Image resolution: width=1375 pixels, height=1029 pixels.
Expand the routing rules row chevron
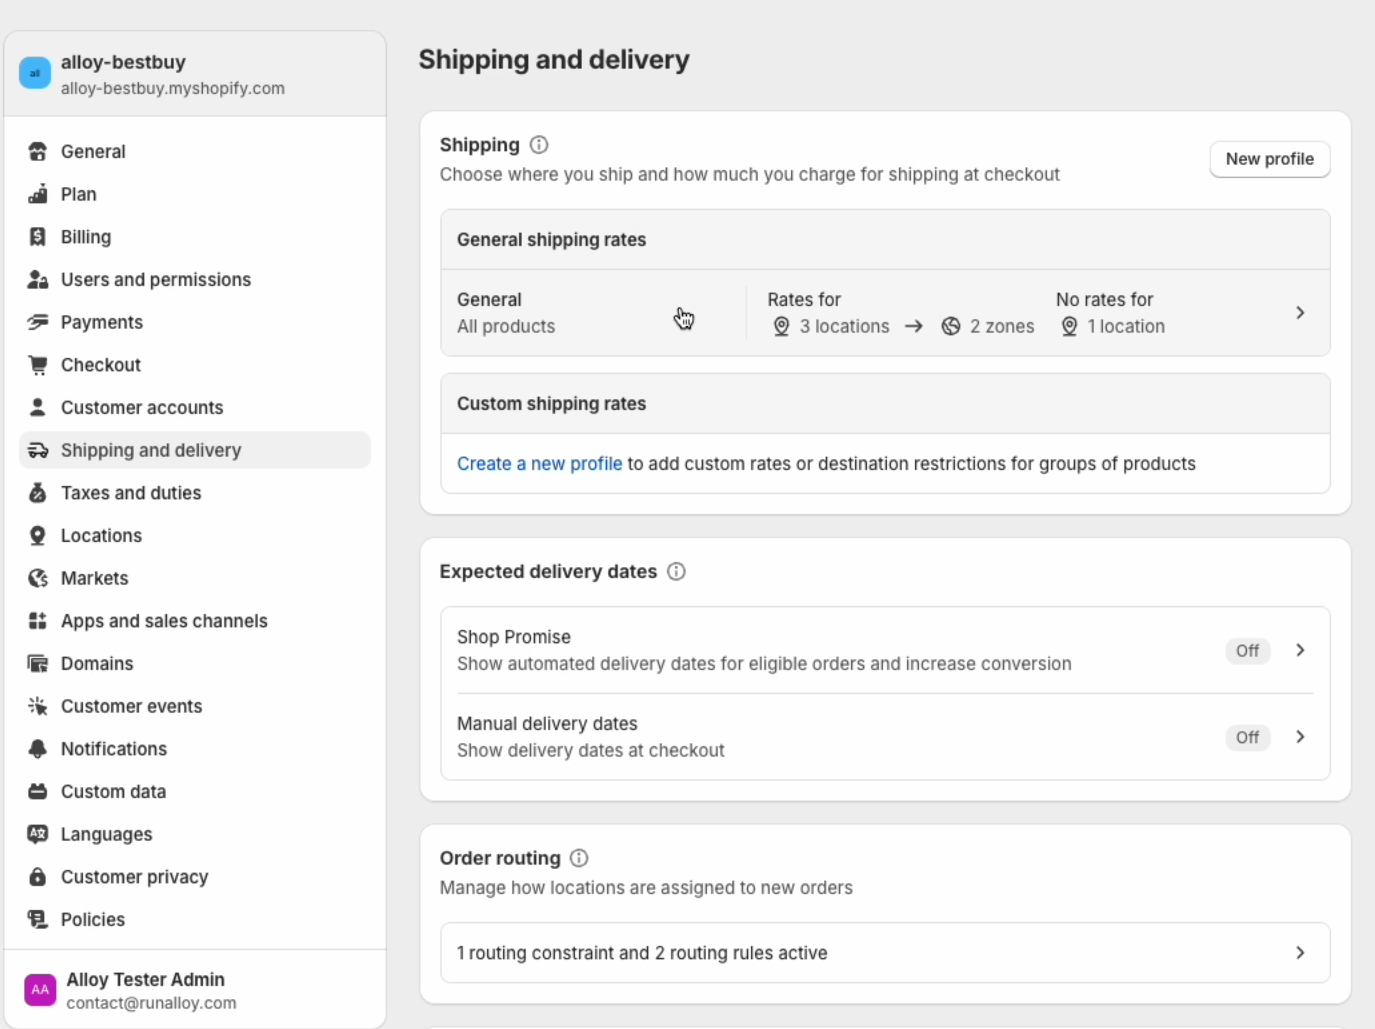click(x=1300, y=953)
